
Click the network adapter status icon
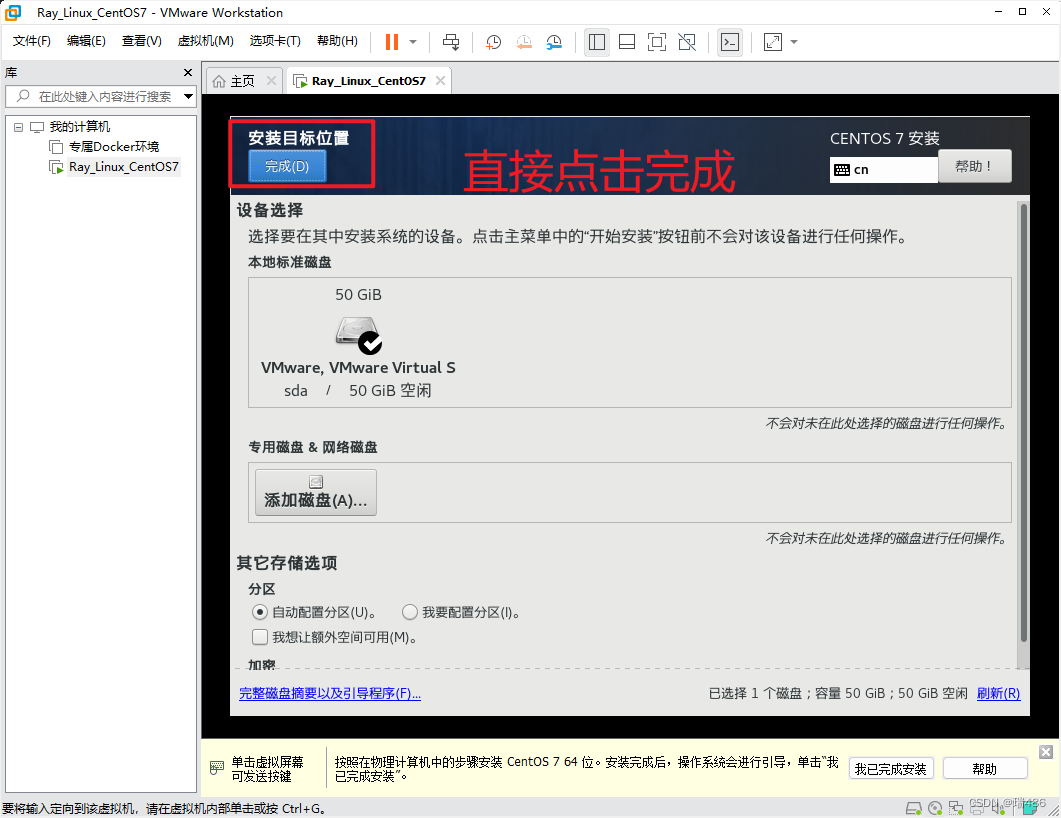tap(956, 808)
